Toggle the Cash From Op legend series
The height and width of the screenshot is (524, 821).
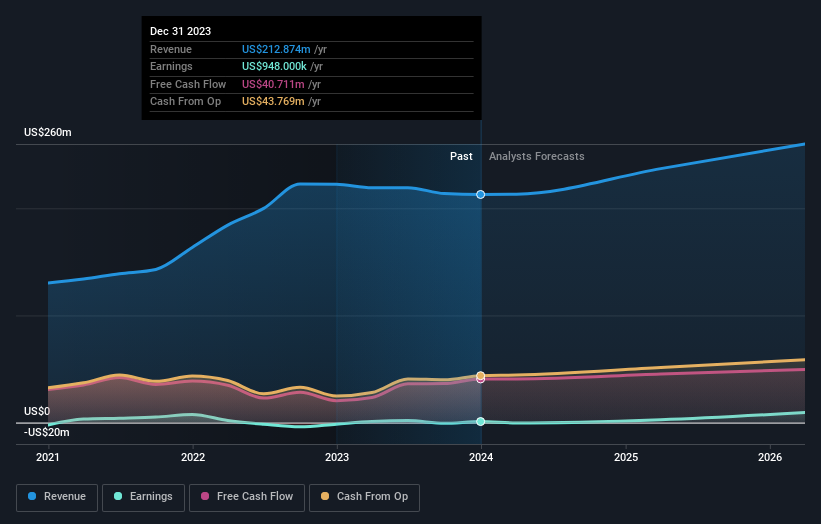(364, 497)
